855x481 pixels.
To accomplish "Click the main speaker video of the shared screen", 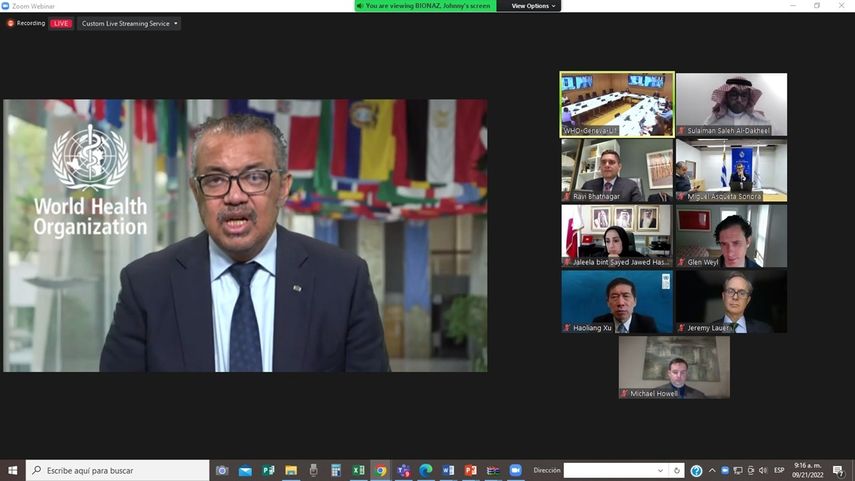I will (245, 235).
